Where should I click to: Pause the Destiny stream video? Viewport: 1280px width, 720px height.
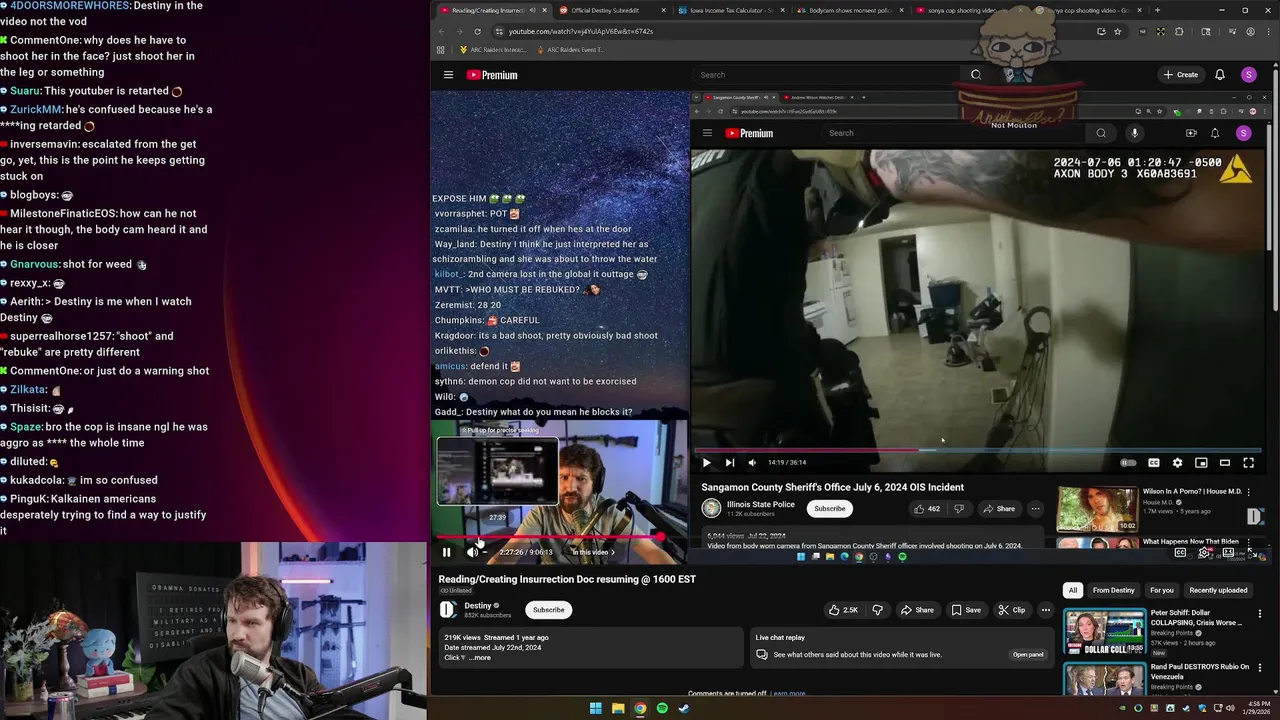(x=446, y=552)
